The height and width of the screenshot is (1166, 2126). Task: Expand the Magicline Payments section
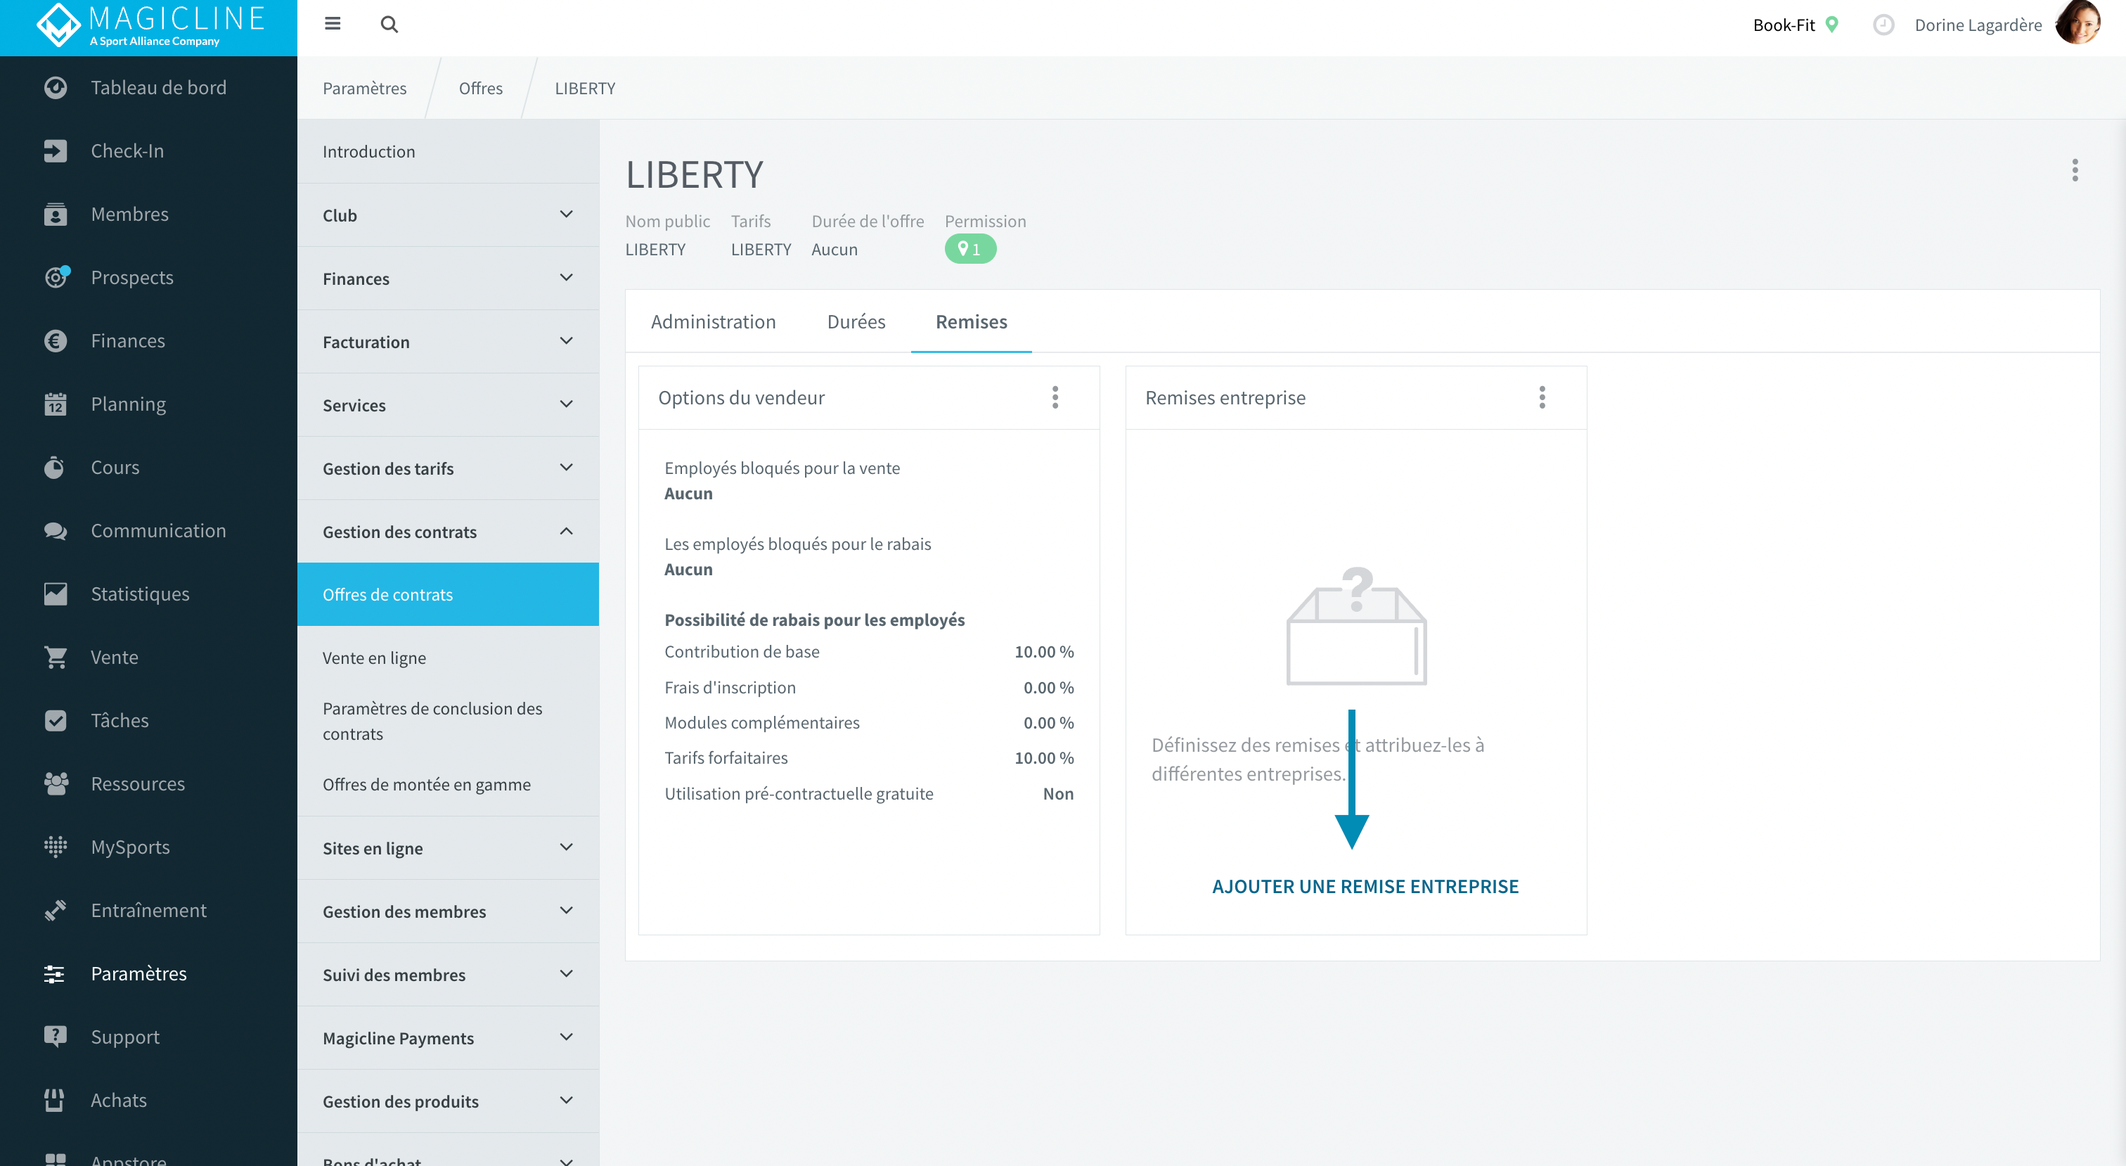448,1038
